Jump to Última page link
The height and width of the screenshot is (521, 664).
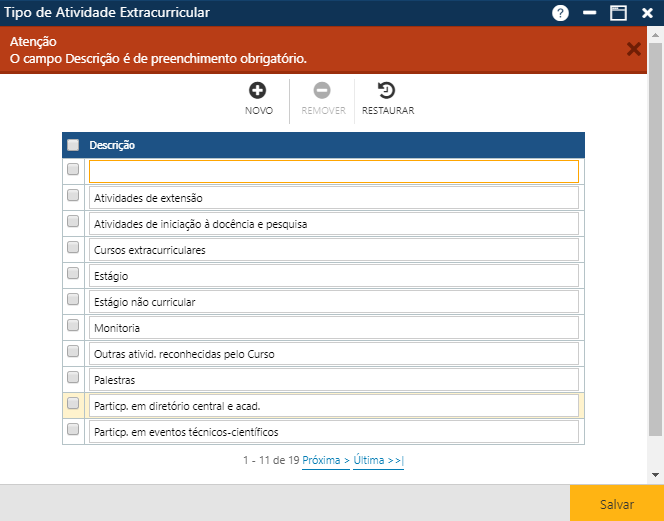click(x=378, y=460)
